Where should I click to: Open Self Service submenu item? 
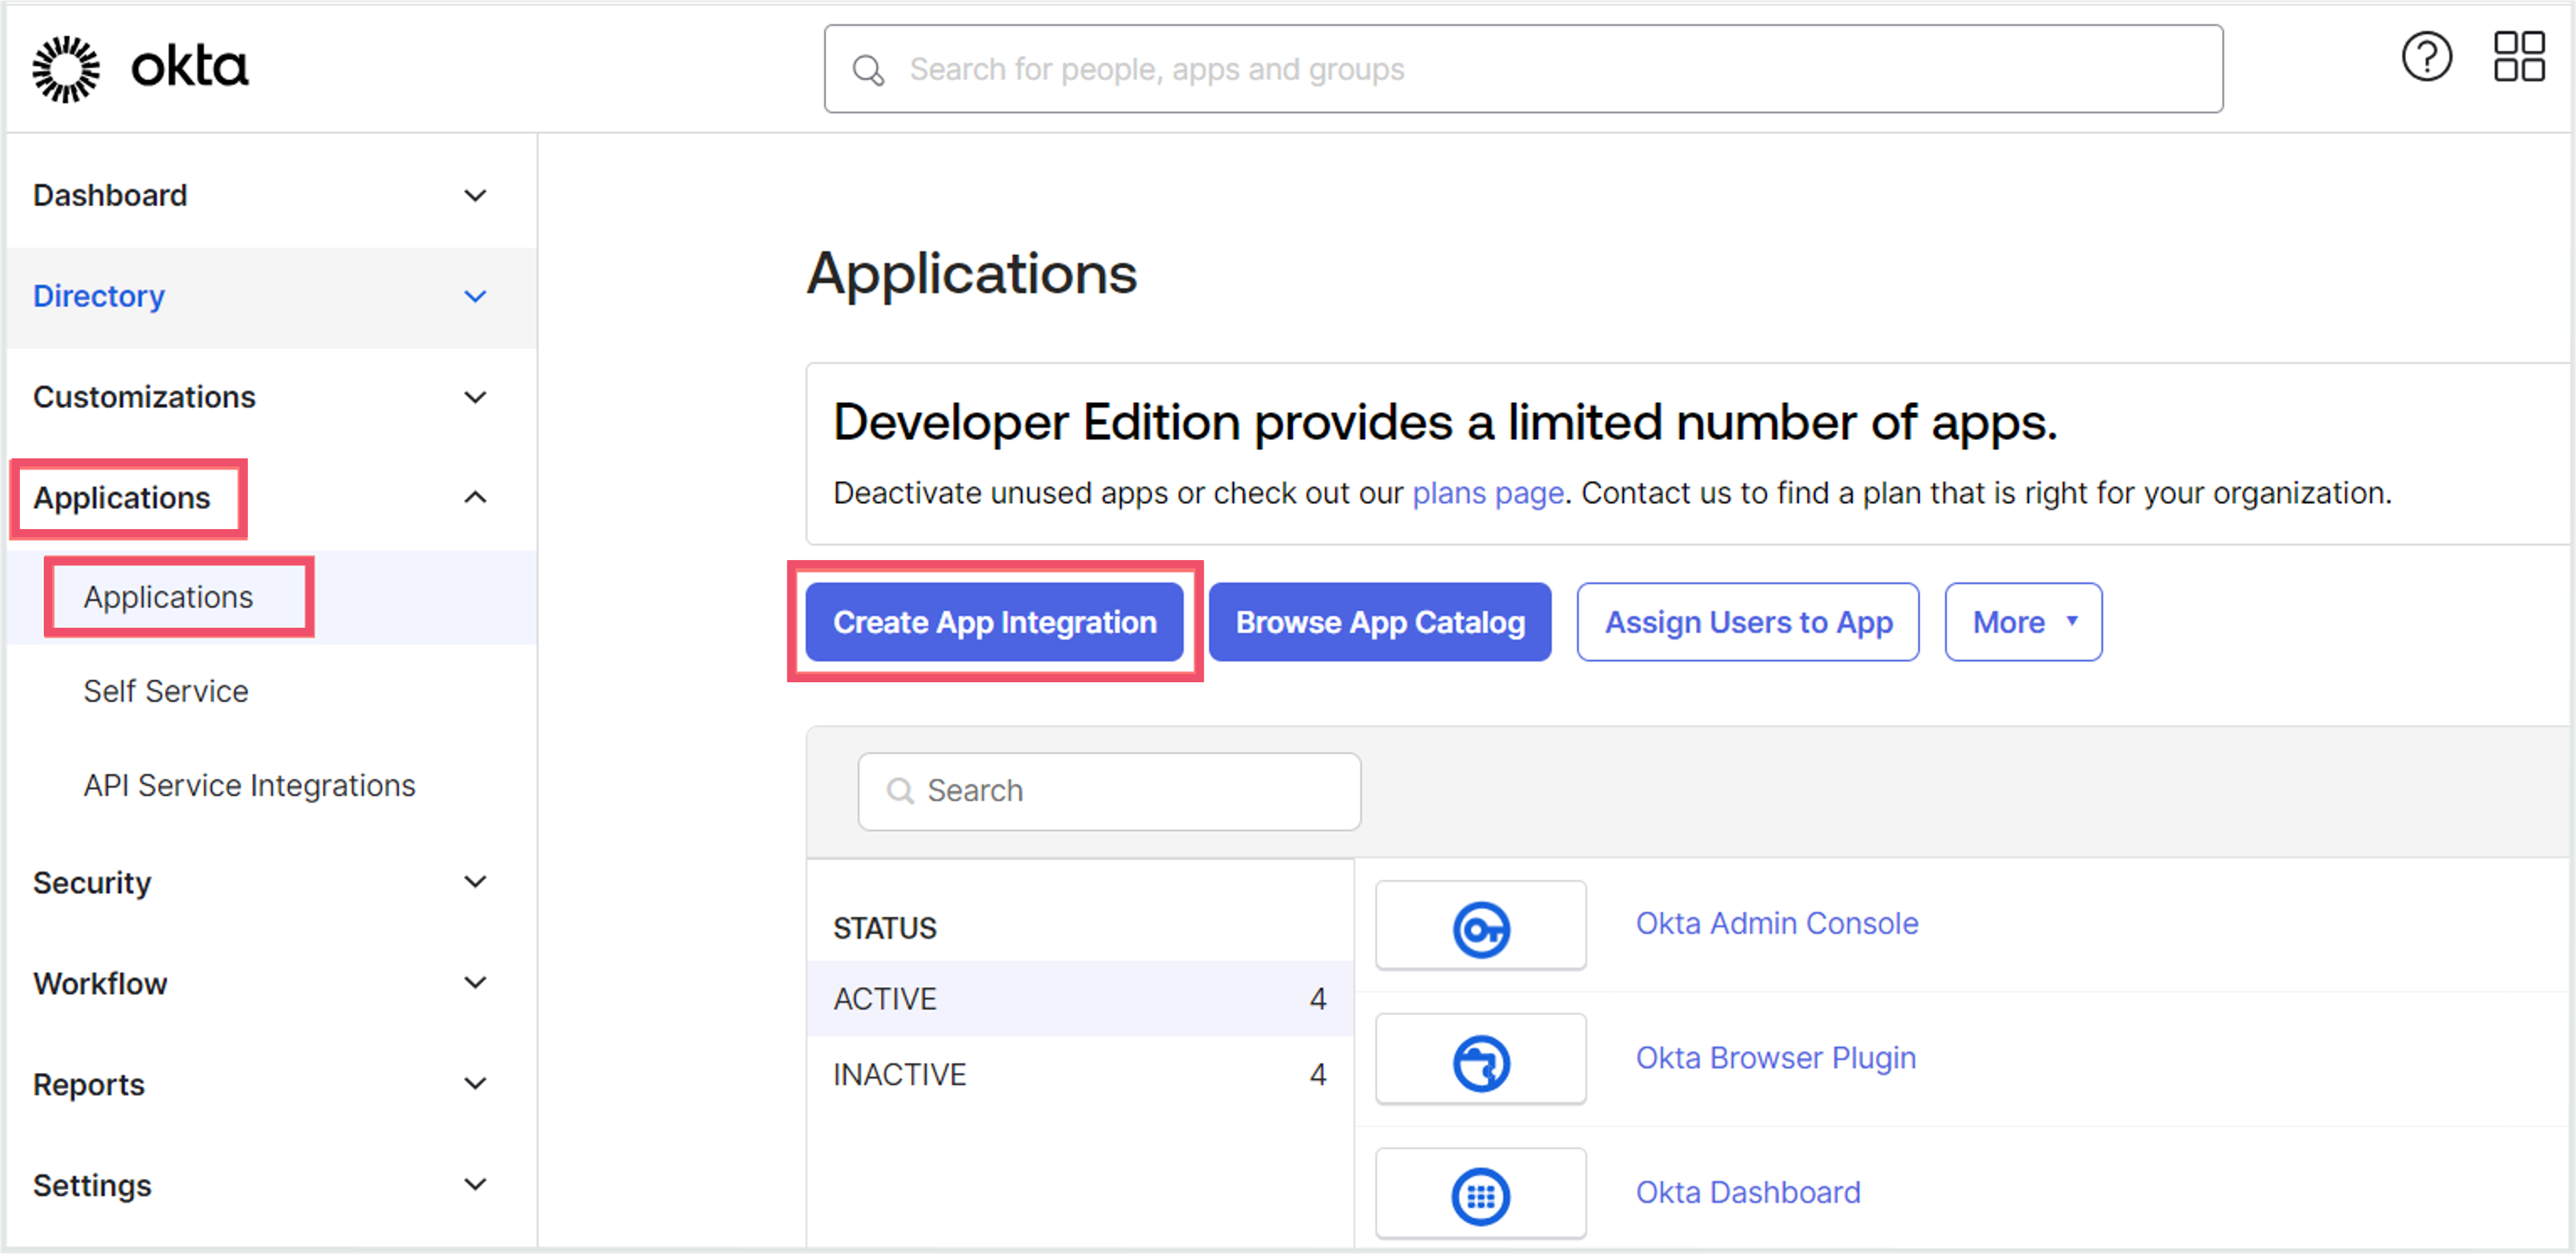[x=166, y=691]
